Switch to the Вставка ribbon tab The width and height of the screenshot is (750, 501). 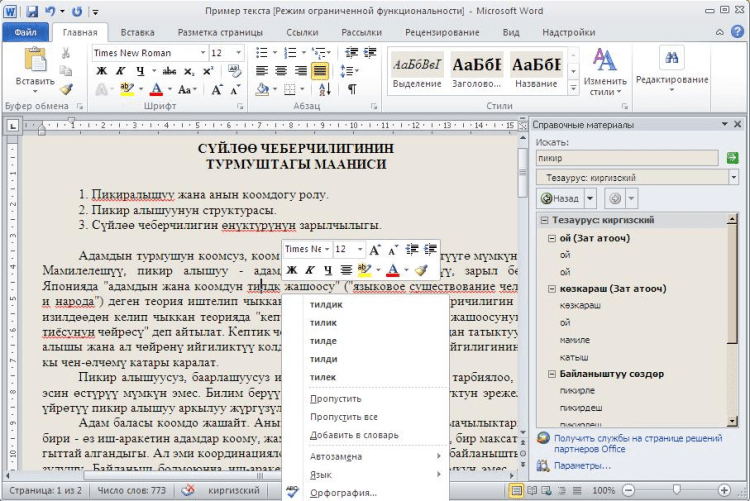pos(137,32)
